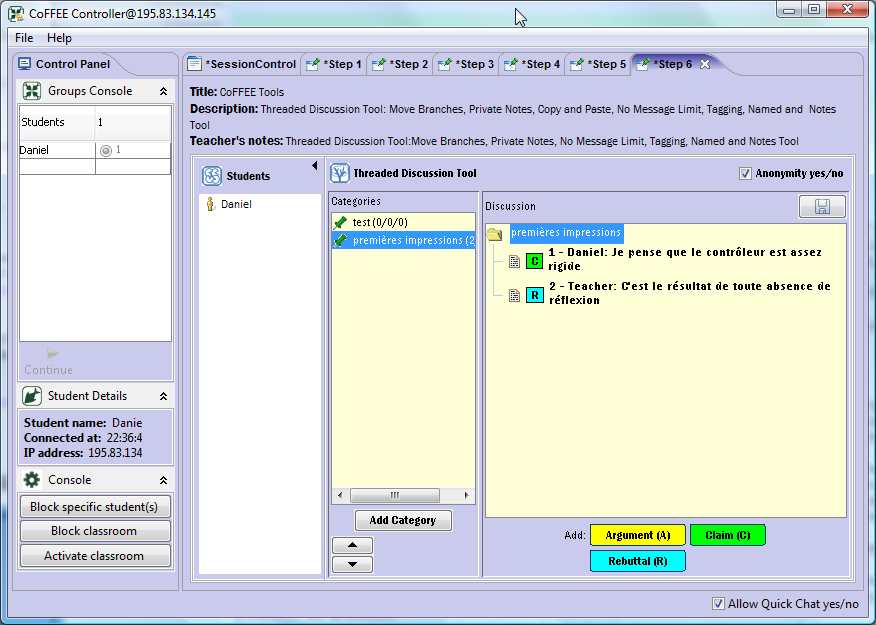Collapse the Students sidebar with arrow

pos(315,165)
